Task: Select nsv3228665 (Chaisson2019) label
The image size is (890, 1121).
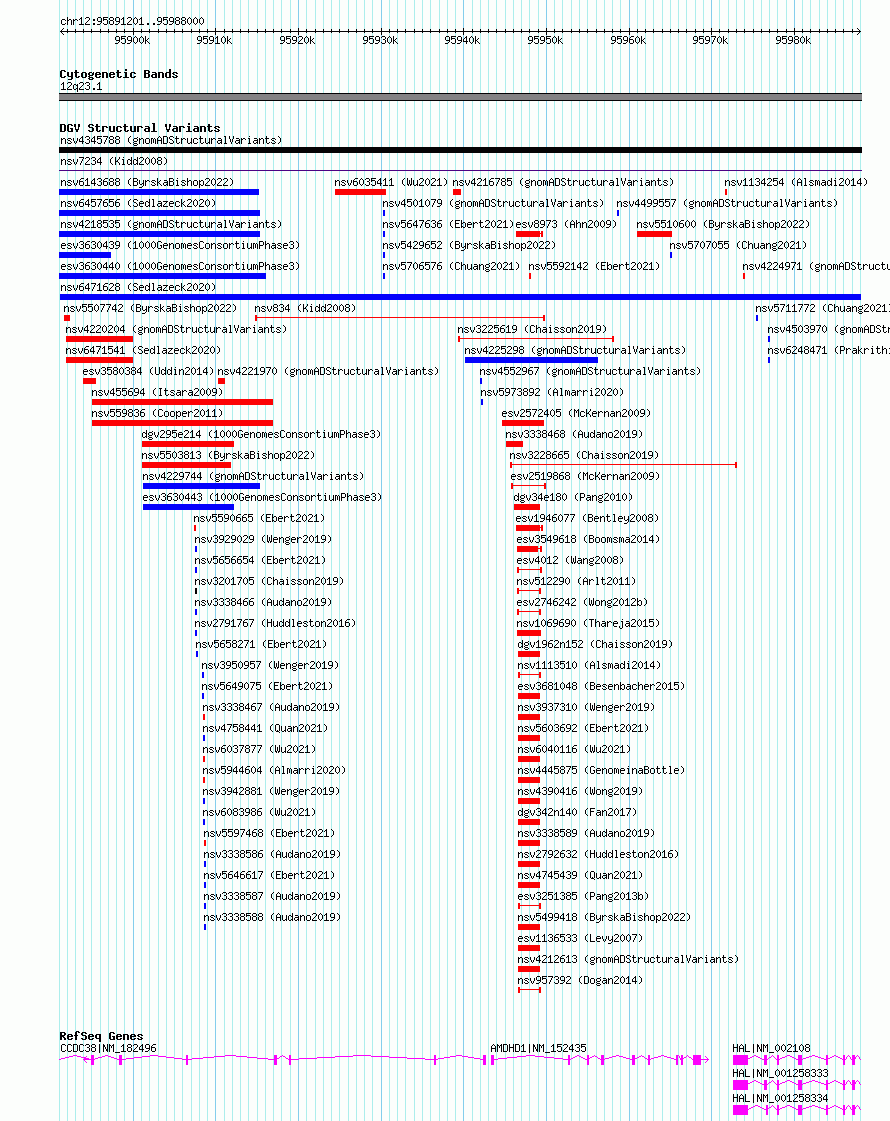Action: point(584,455)
